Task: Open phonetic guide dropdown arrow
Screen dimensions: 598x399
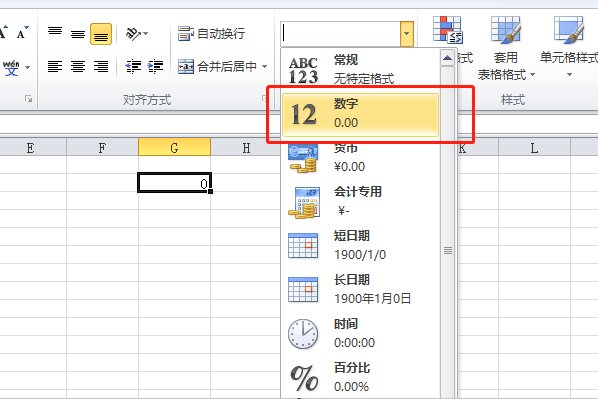Action: pyautogui.click(x=27, y=68)
